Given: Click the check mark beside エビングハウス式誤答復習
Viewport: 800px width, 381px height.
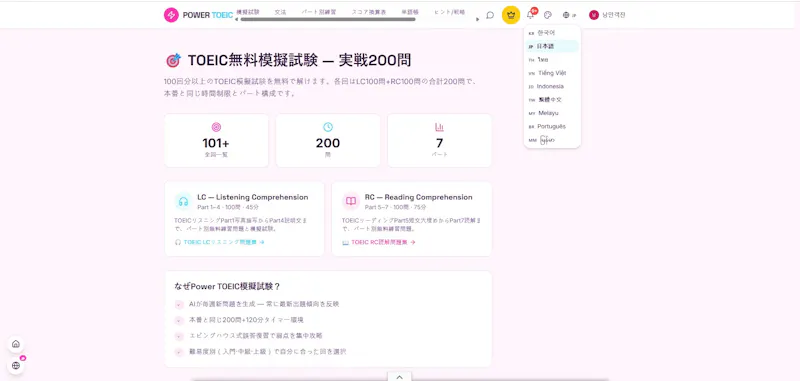Looking at the screenshot, I should (179, 336).
